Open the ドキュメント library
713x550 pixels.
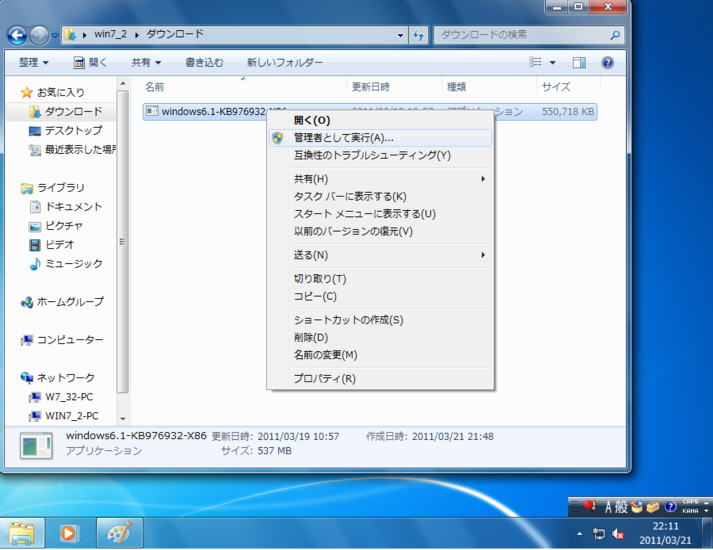click(65, 206)
